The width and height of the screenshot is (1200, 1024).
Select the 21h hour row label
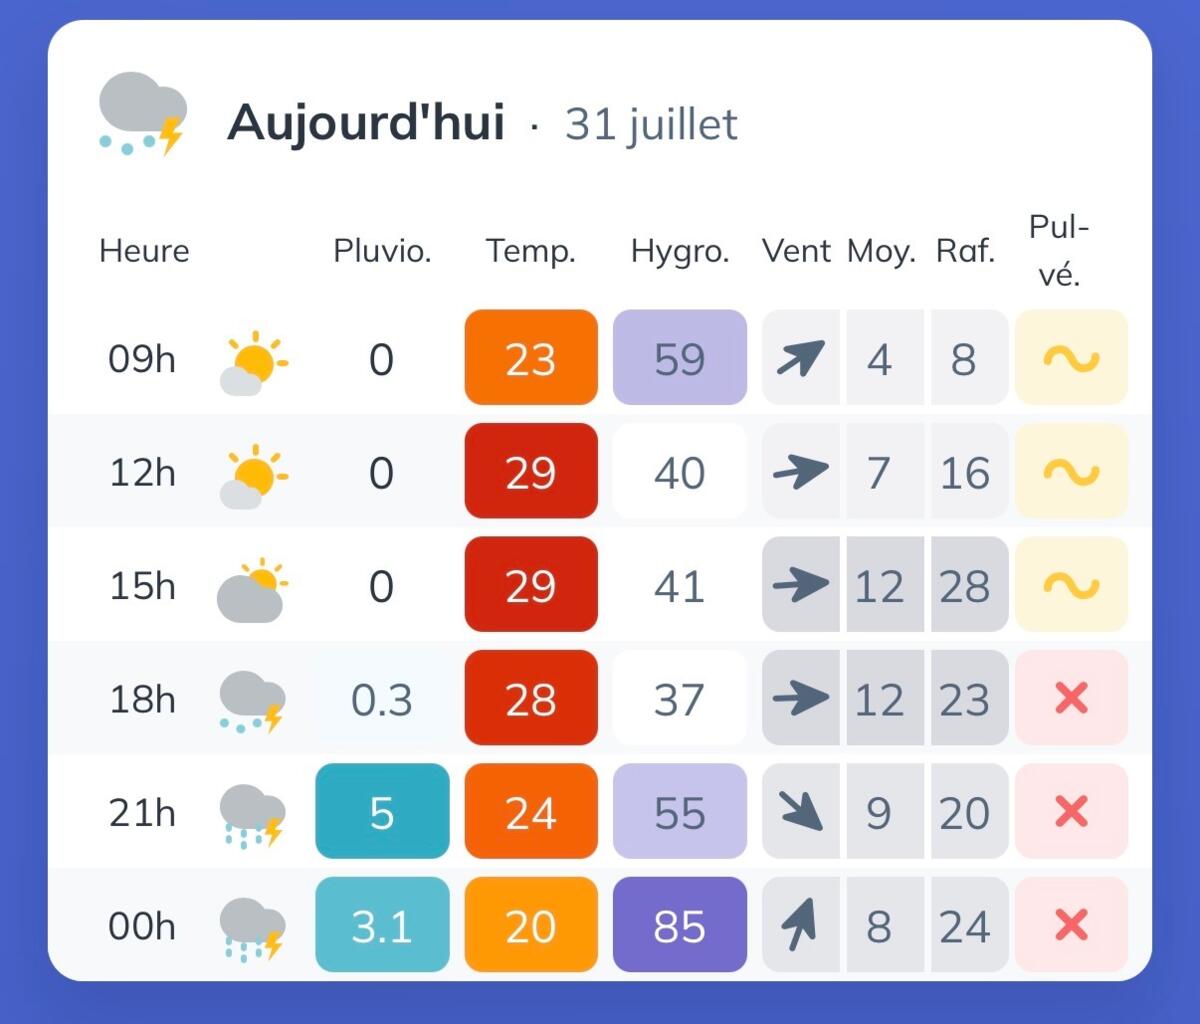pos(142,812)
